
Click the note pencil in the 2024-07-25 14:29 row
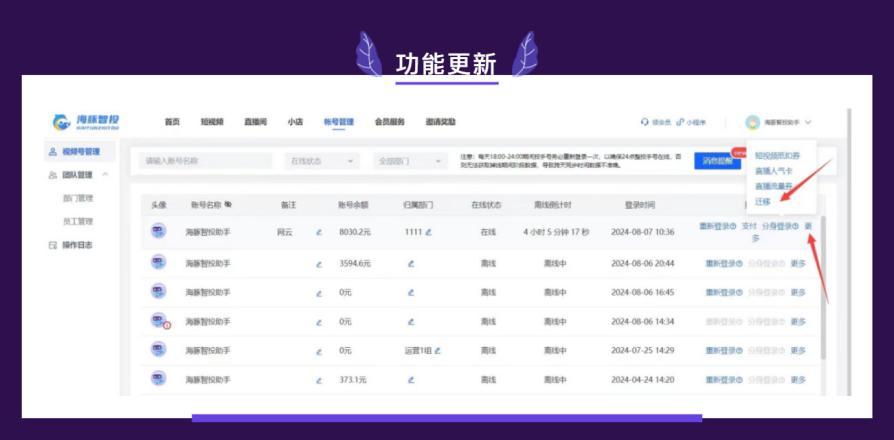coord(319,351)
